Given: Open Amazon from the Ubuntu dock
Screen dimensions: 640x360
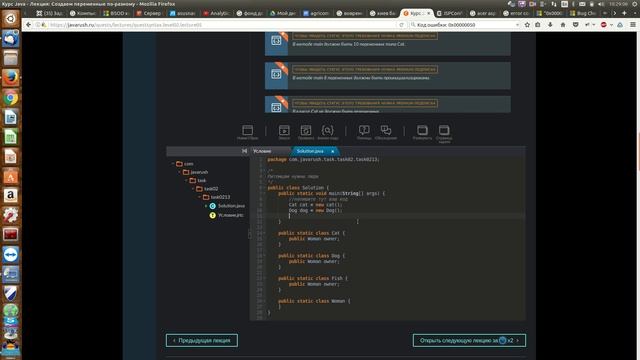Looking at the screenshot, I should 11,196.
